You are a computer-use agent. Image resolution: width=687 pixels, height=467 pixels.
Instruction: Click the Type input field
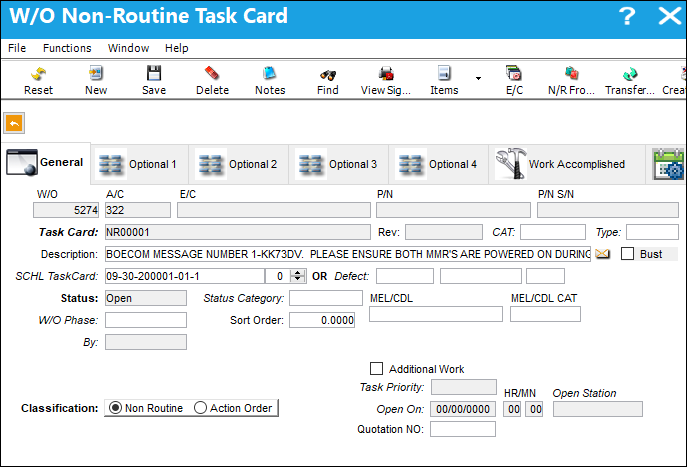pyautogui.click(x=652, y=232)
